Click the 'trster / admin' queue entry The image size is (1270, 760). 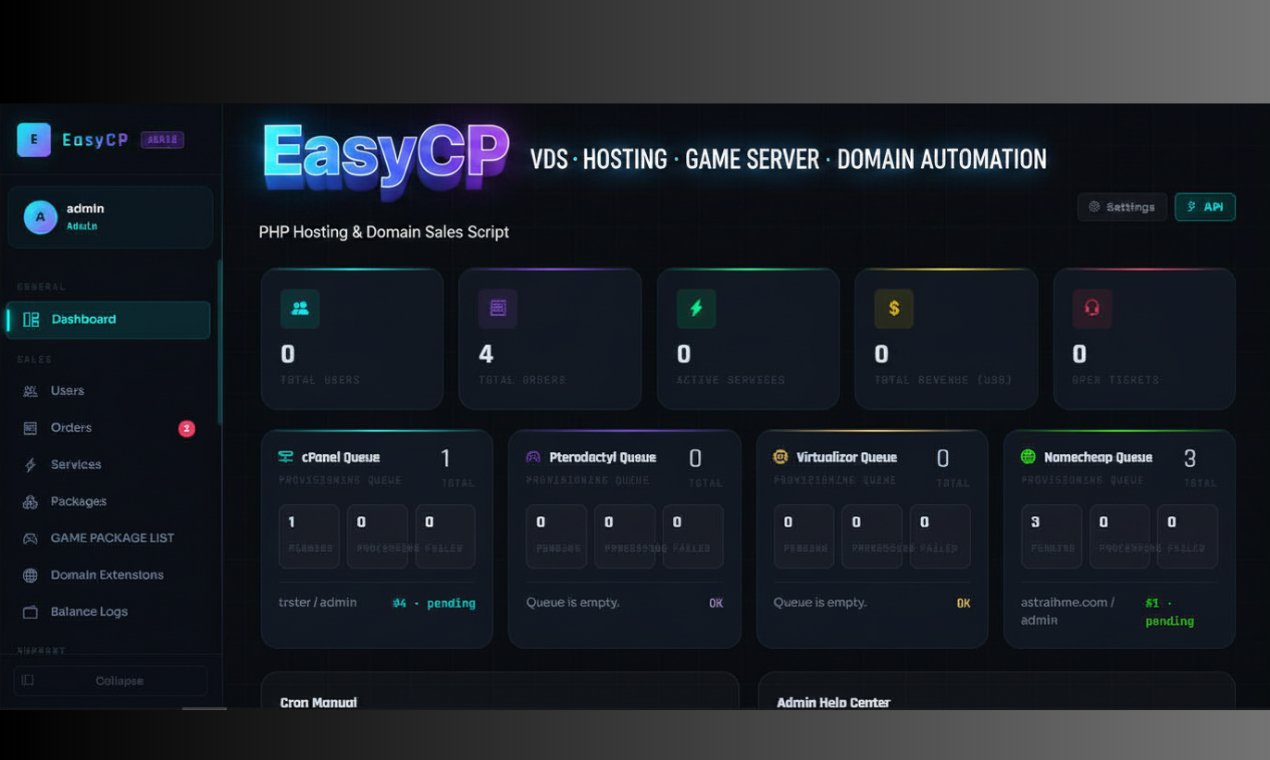[318, 603]
